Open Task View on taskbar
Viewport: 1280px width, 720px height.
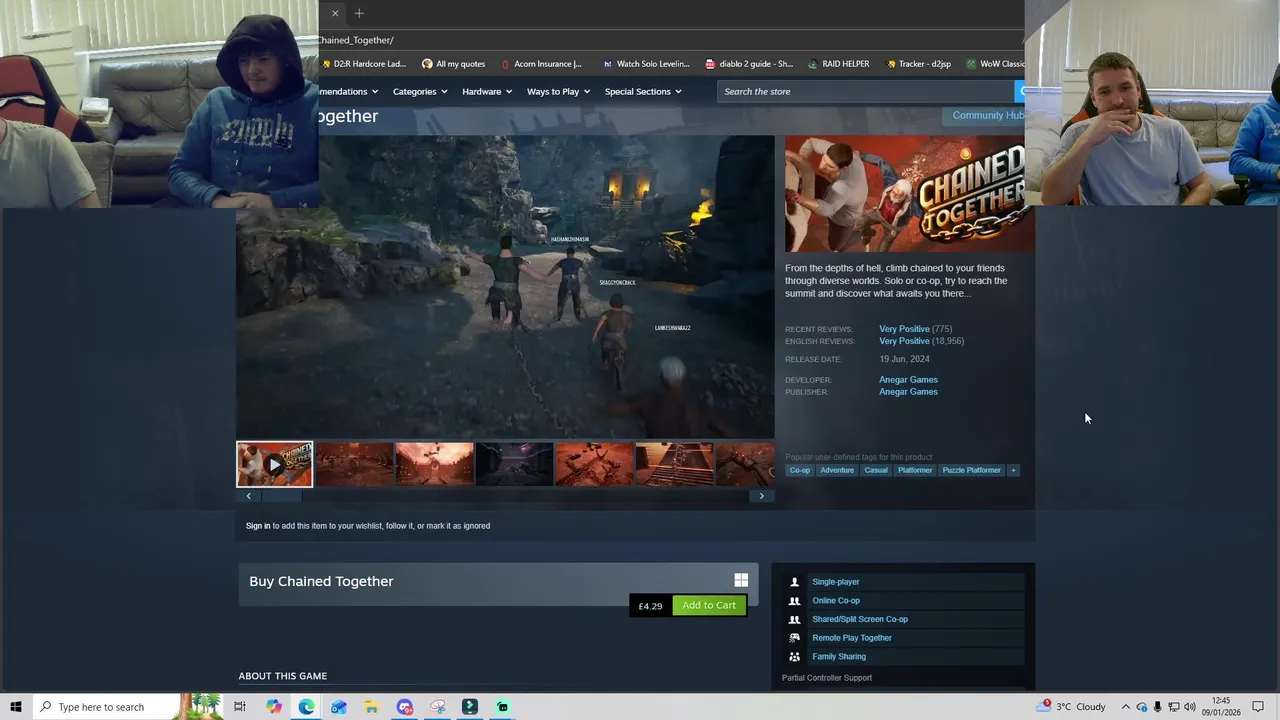point(240,707)
